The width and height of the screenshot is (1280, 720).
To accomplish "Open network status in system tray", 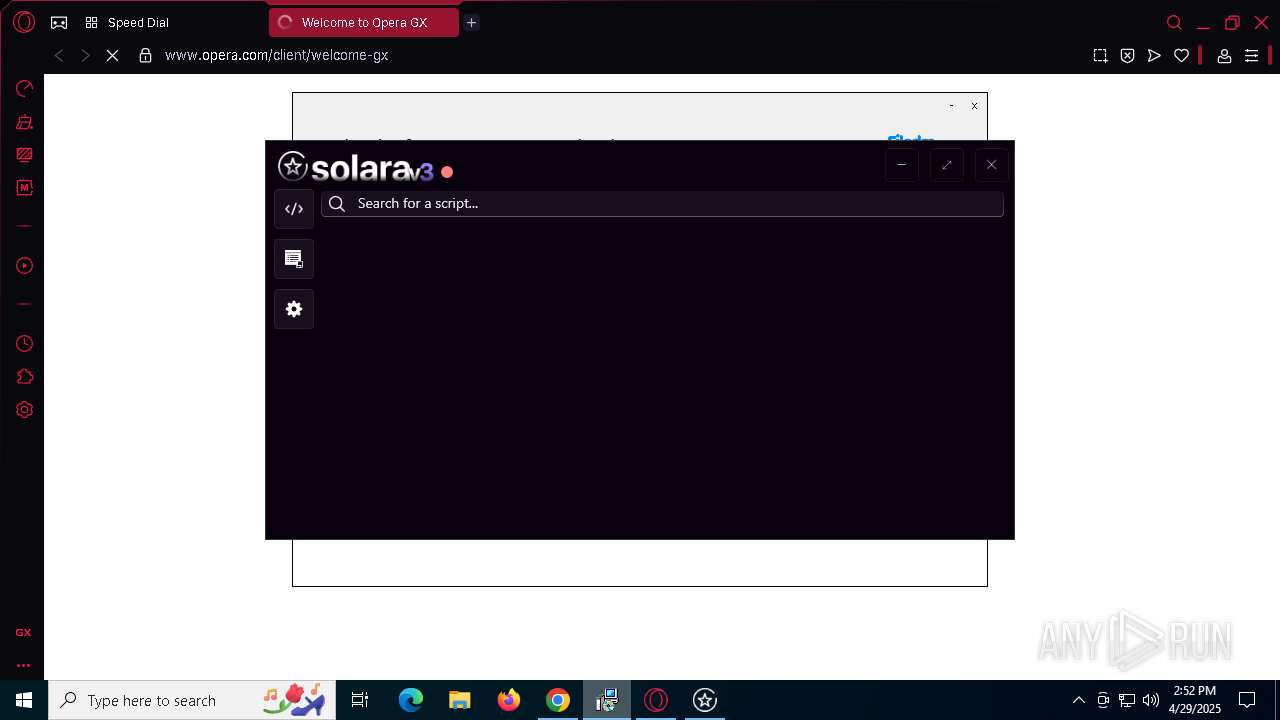I will (x=1127, y=700).
